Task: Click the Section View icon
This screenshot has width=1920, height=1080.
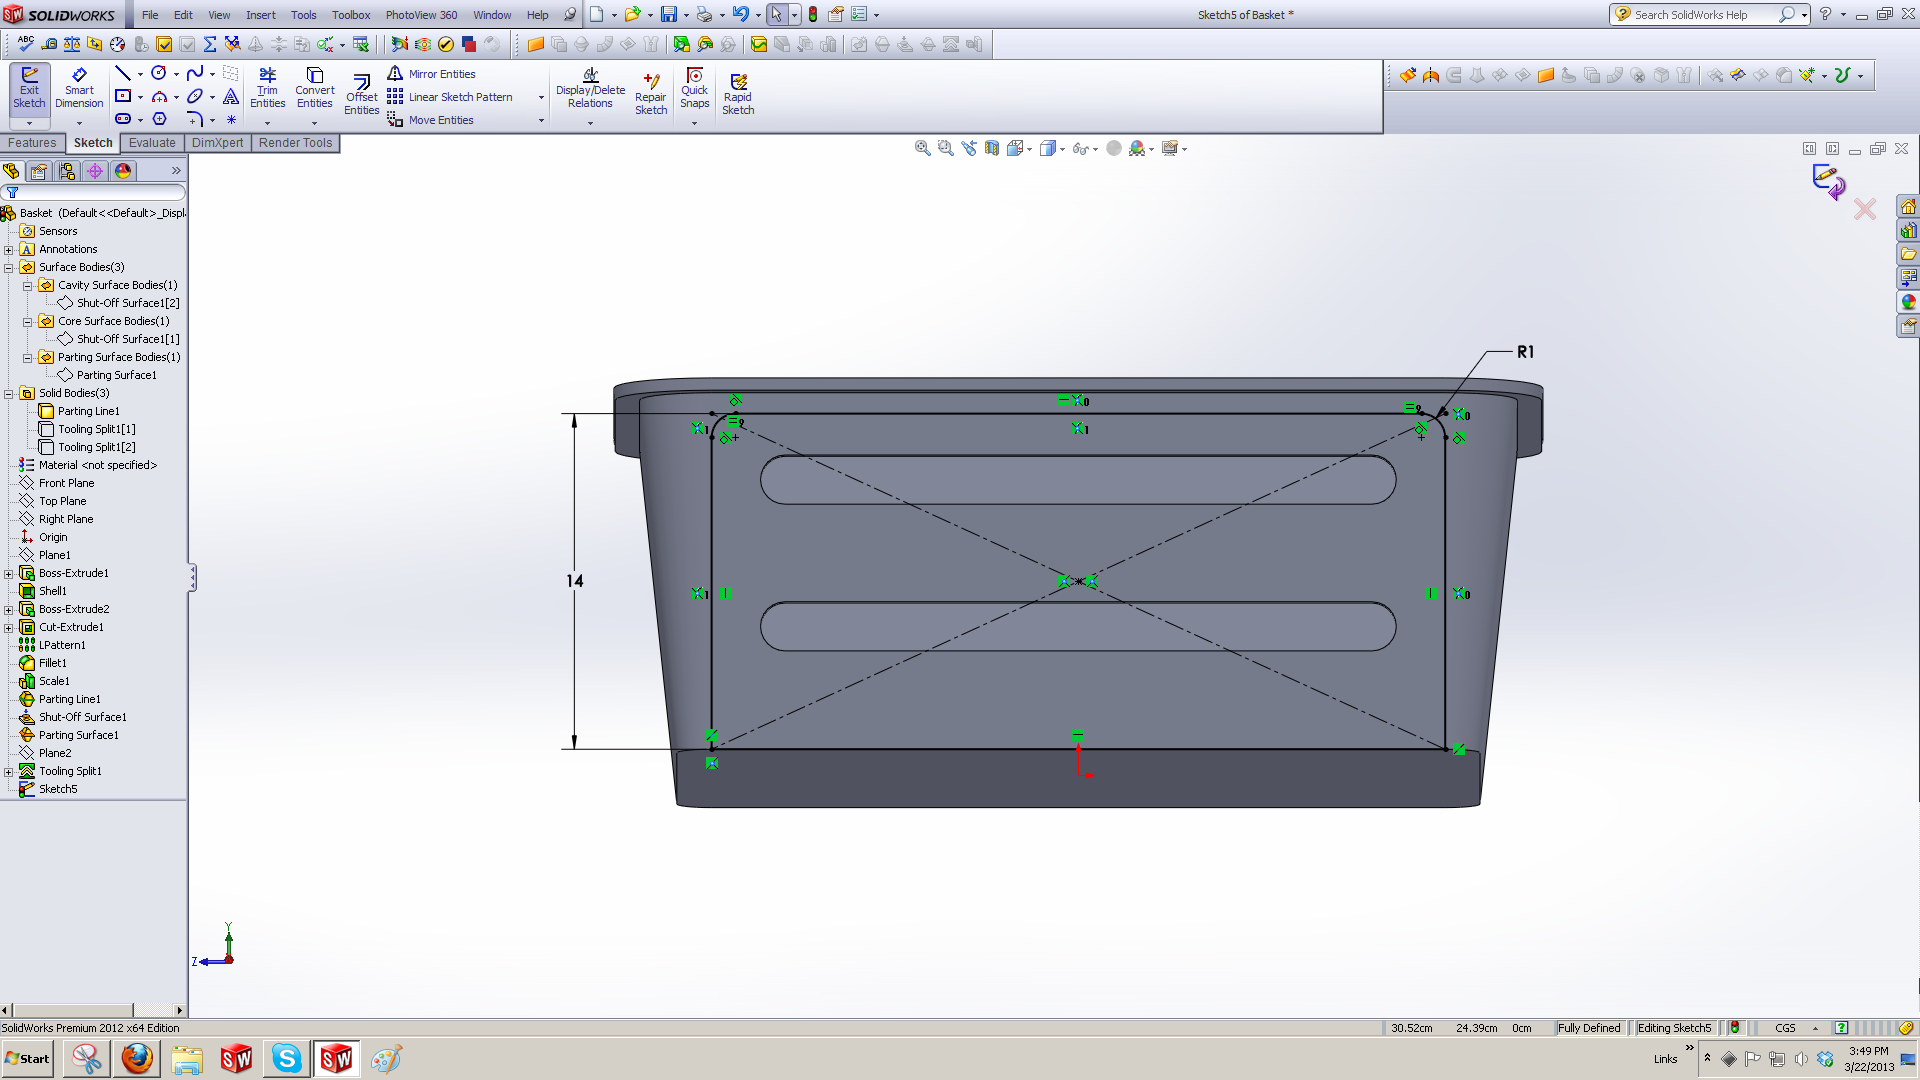Action: pos(992,148)
